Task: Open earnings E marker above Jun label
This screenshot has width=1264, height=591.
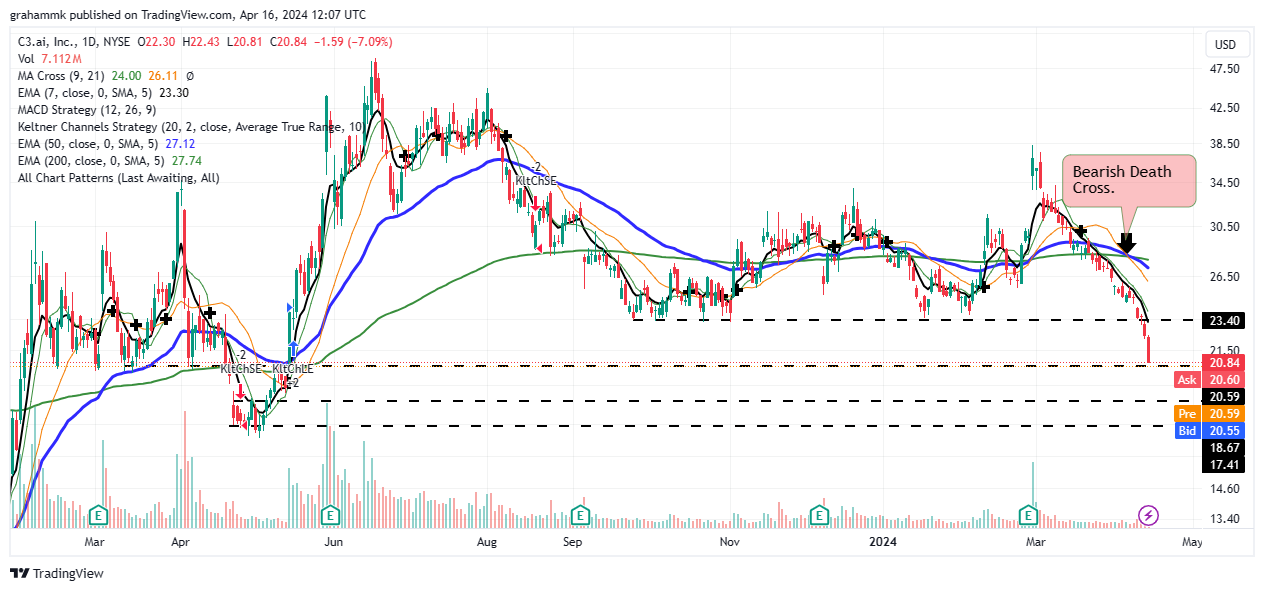Action: click(330, 515)
